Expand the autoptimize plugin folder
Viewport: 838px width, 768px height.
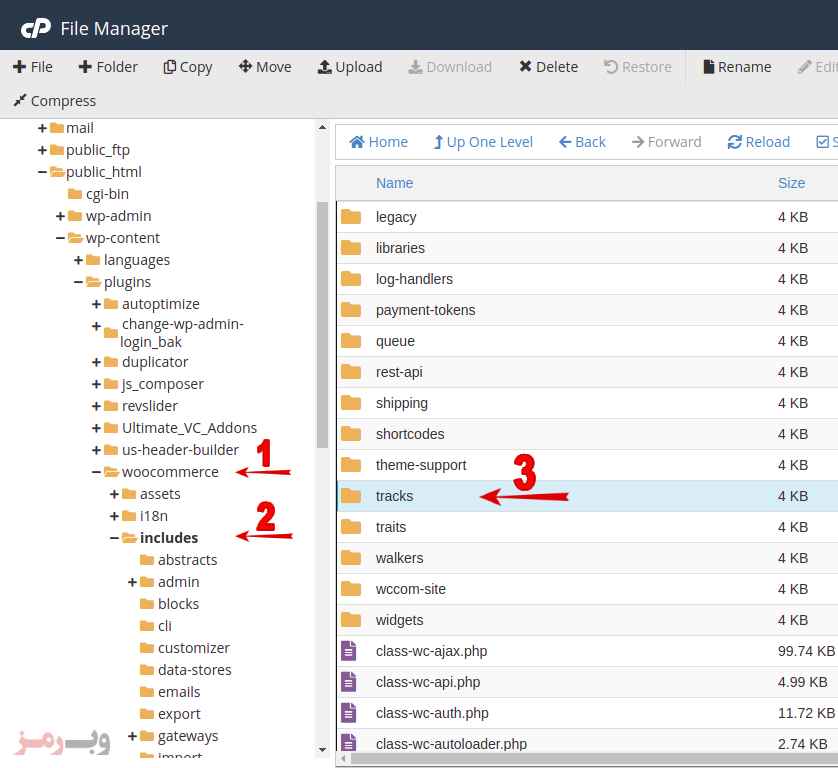96,304
